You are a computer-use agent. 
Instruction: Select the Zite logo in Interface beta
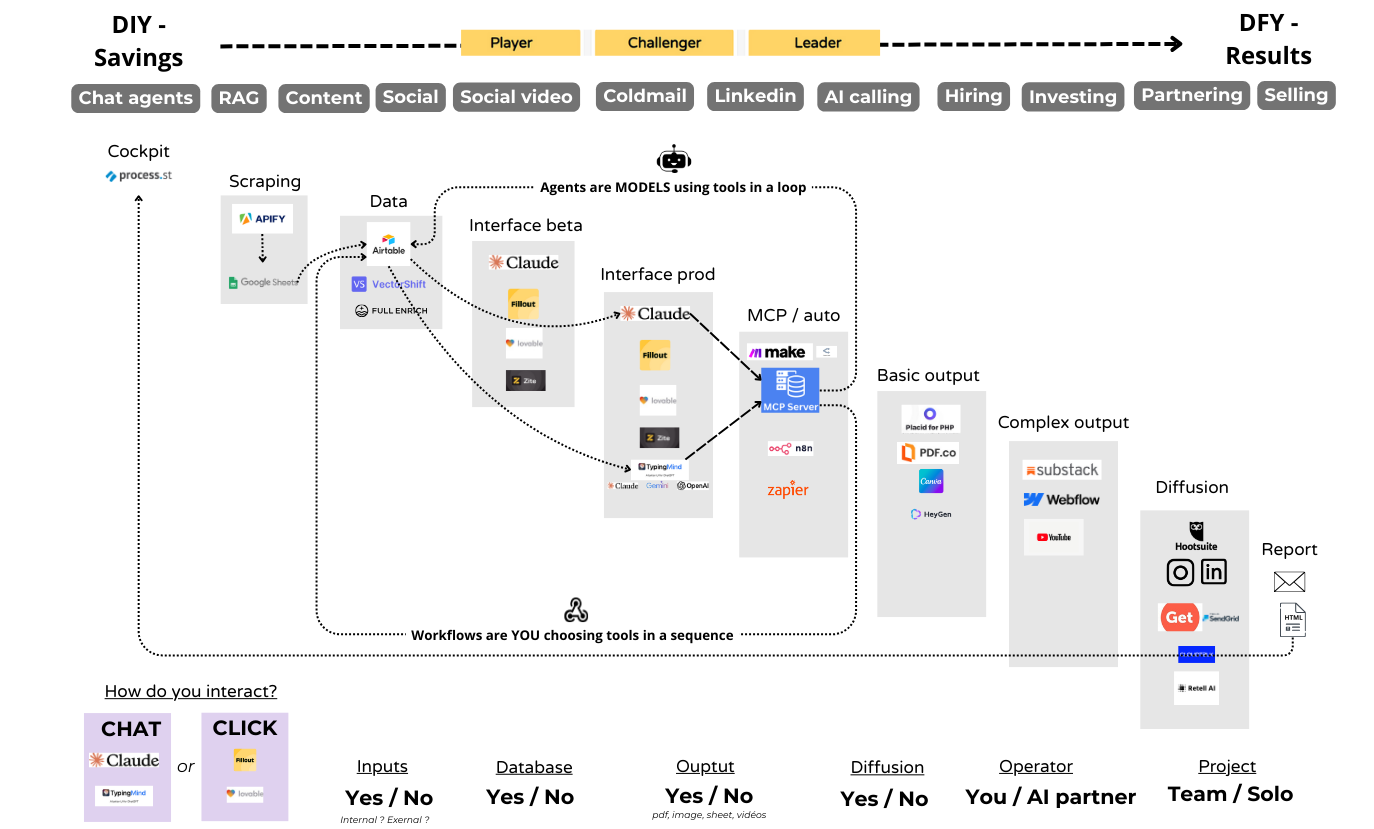525,380
